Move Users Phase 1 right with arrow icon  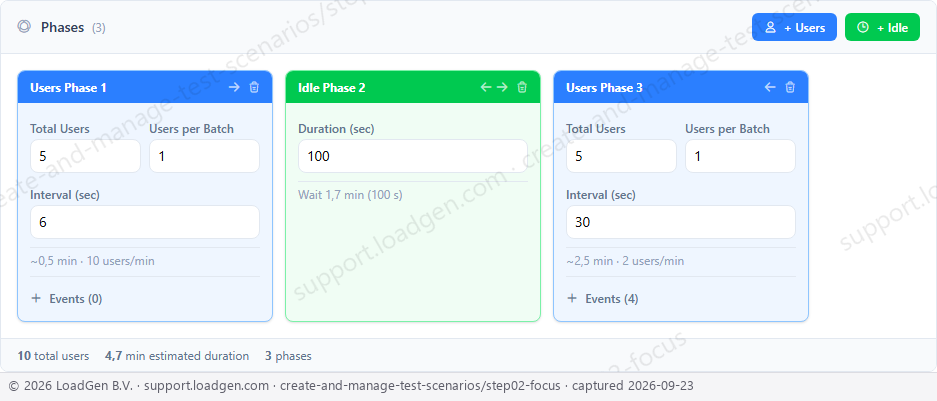point(234,87)
